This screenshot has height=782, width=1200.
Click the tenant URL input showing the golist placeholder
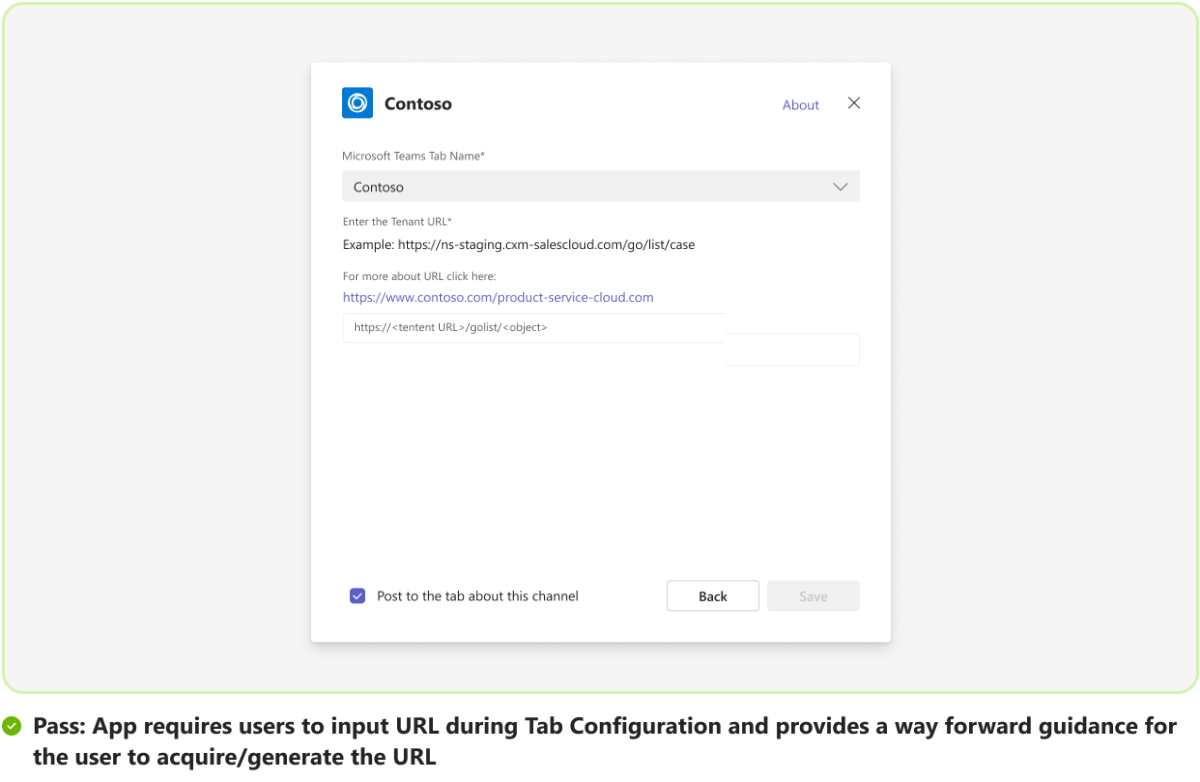(x=533, y=327)
